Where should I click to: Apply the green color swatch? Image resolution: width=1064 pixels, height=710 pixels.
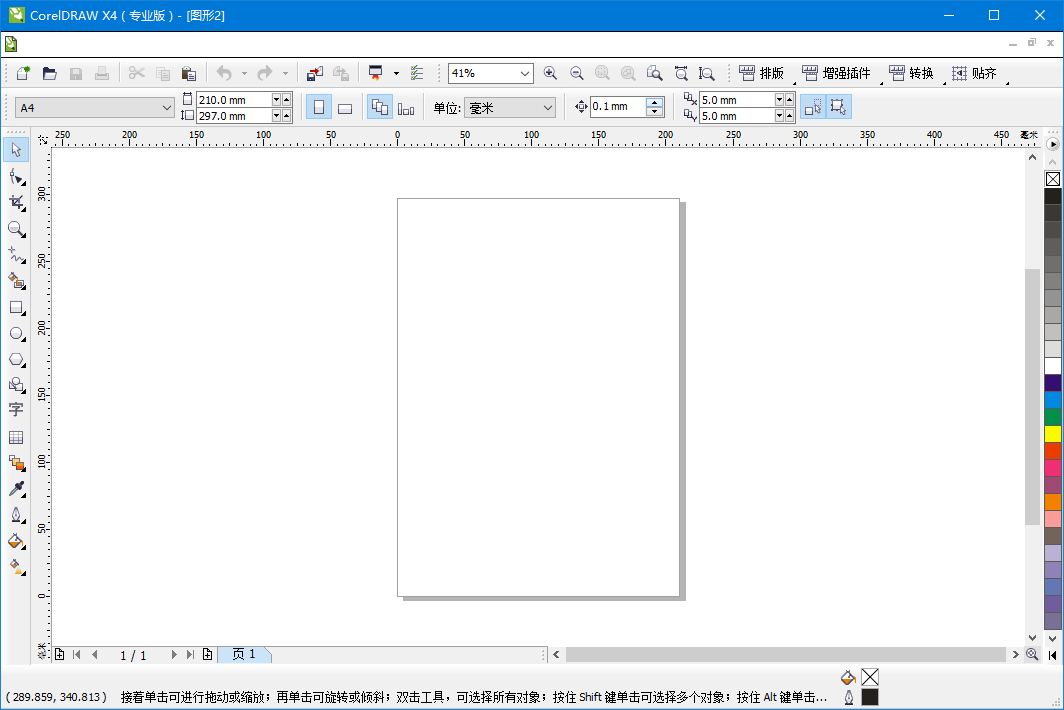click(1052, 417)
